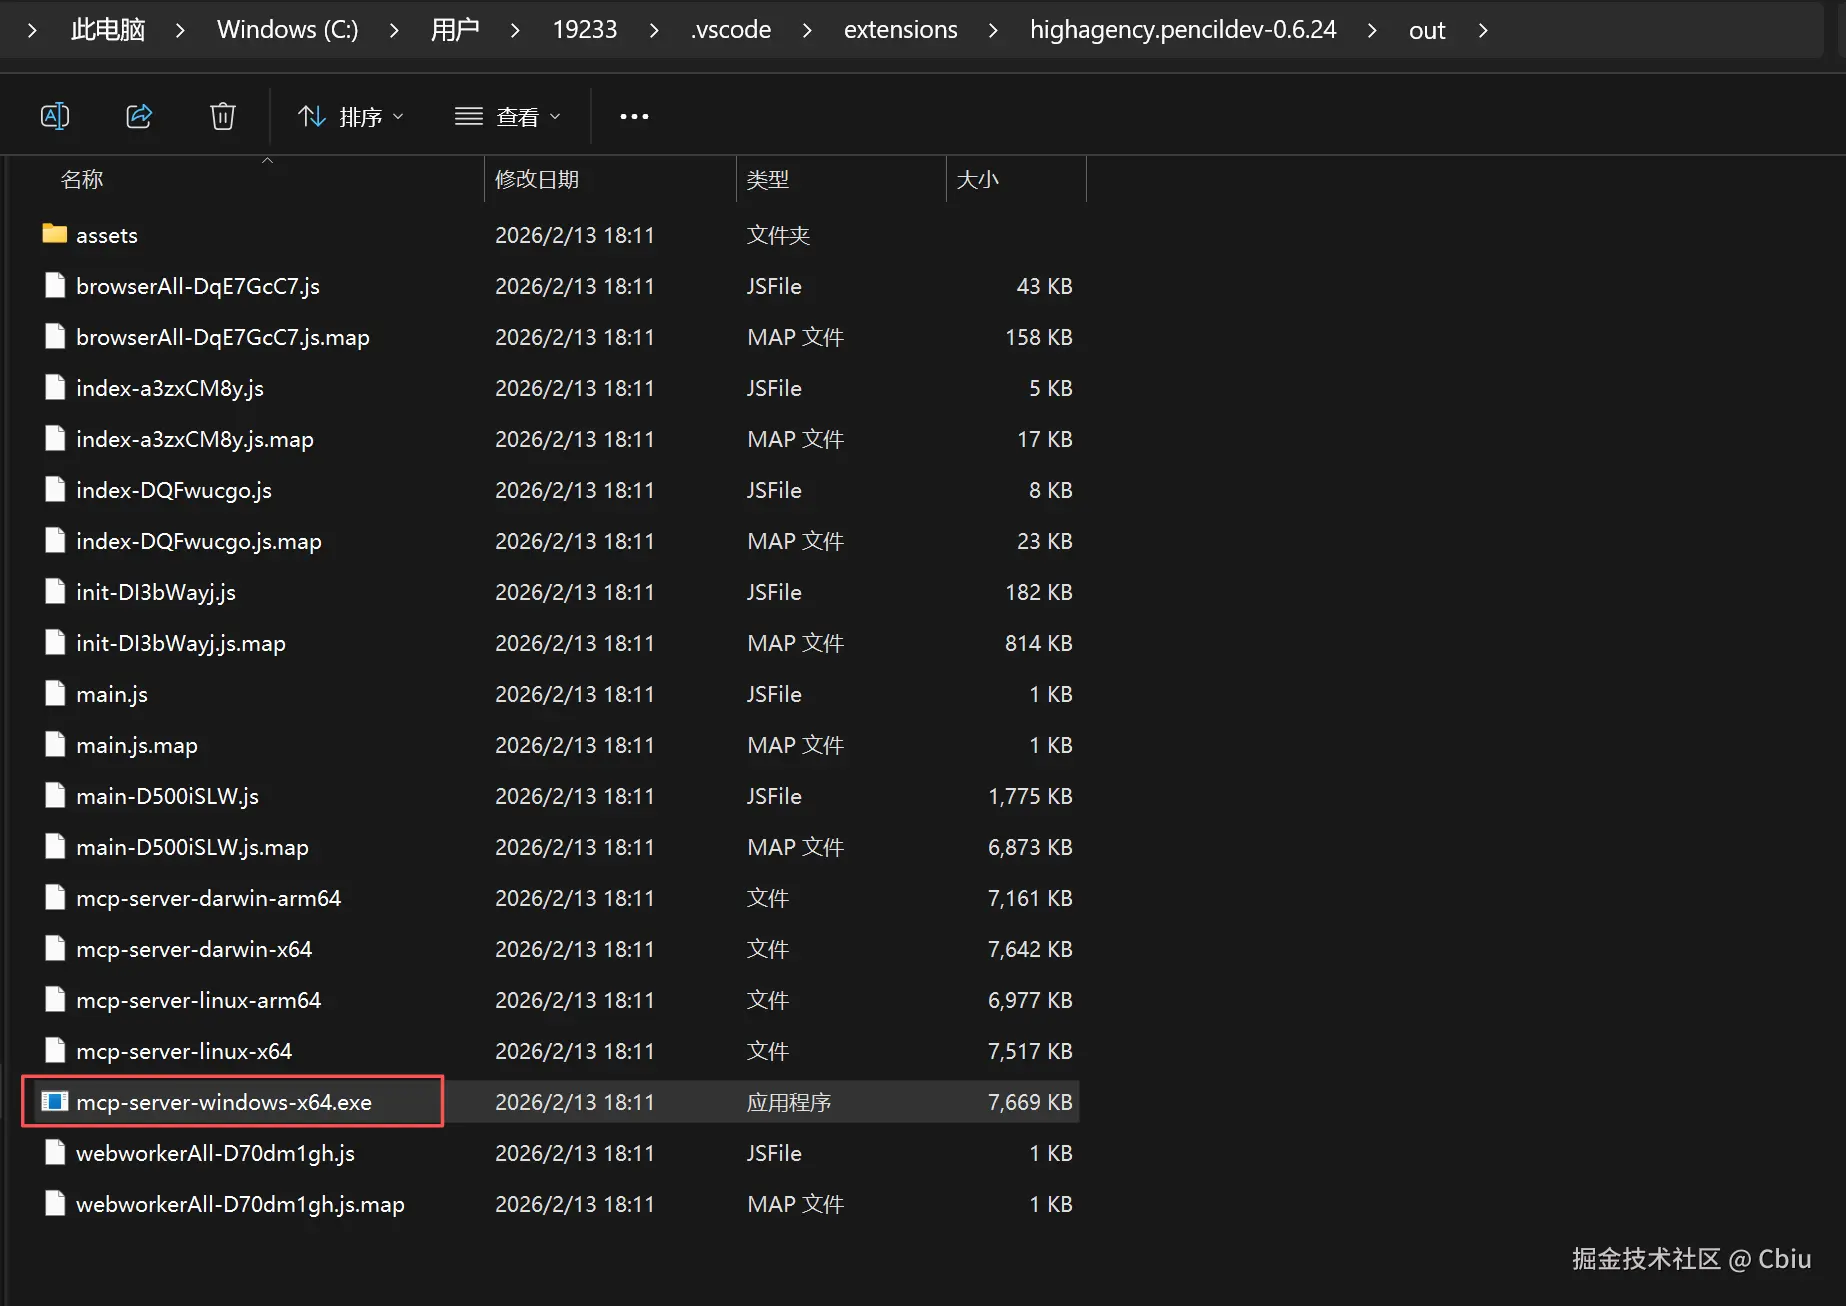Click the mcp-server-windows-x64.exe application icon
1846x1306 pixels.
point(54,1101)
